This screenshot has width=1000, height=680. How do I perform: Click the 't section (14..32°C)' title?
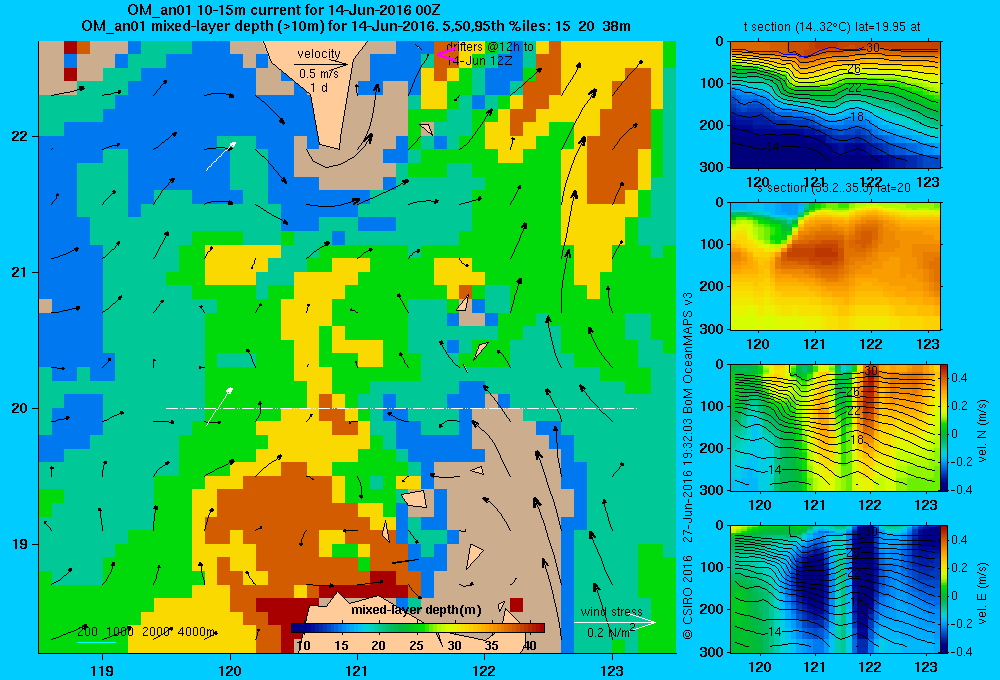[x=797, y=27]
